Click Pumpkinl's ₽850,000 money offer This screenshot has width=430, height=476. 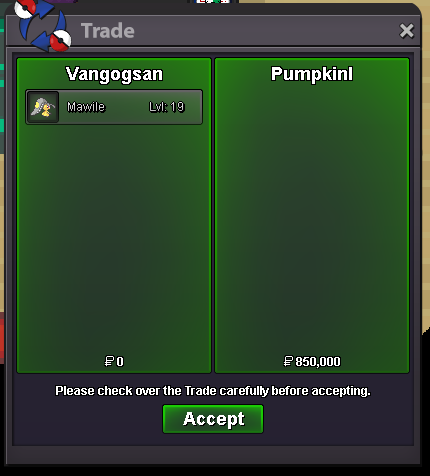312,361
